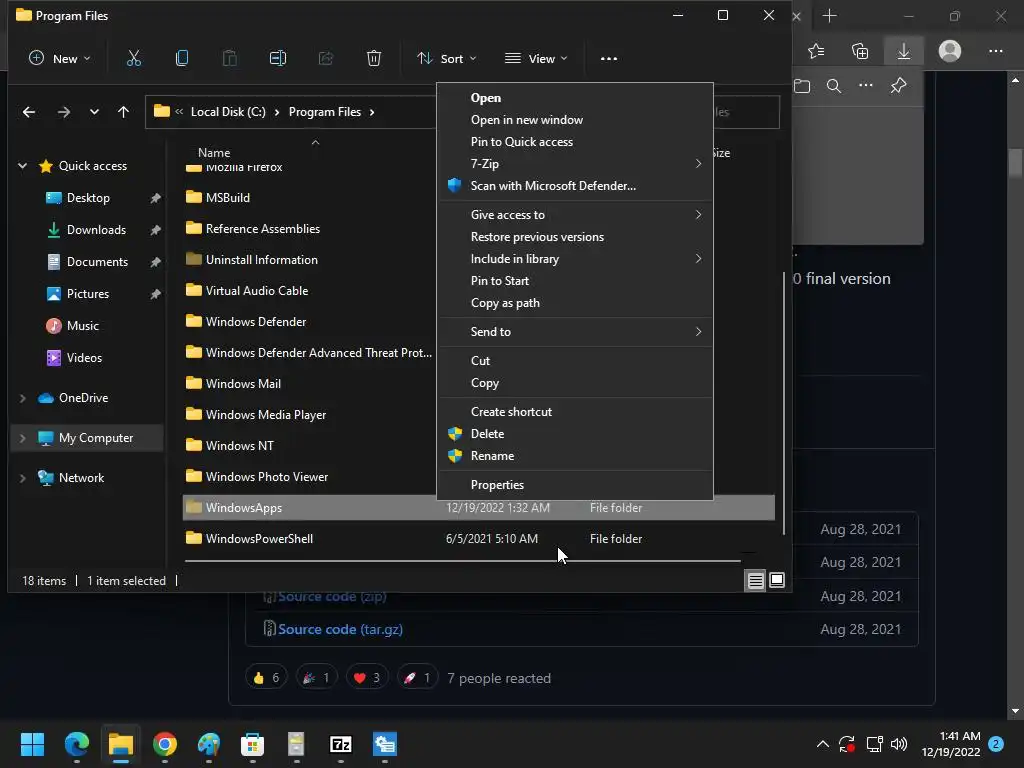Open the See more ellipsis in Explorer toolbar
This screenshot has width=1024, height=768.
[609, 59]
